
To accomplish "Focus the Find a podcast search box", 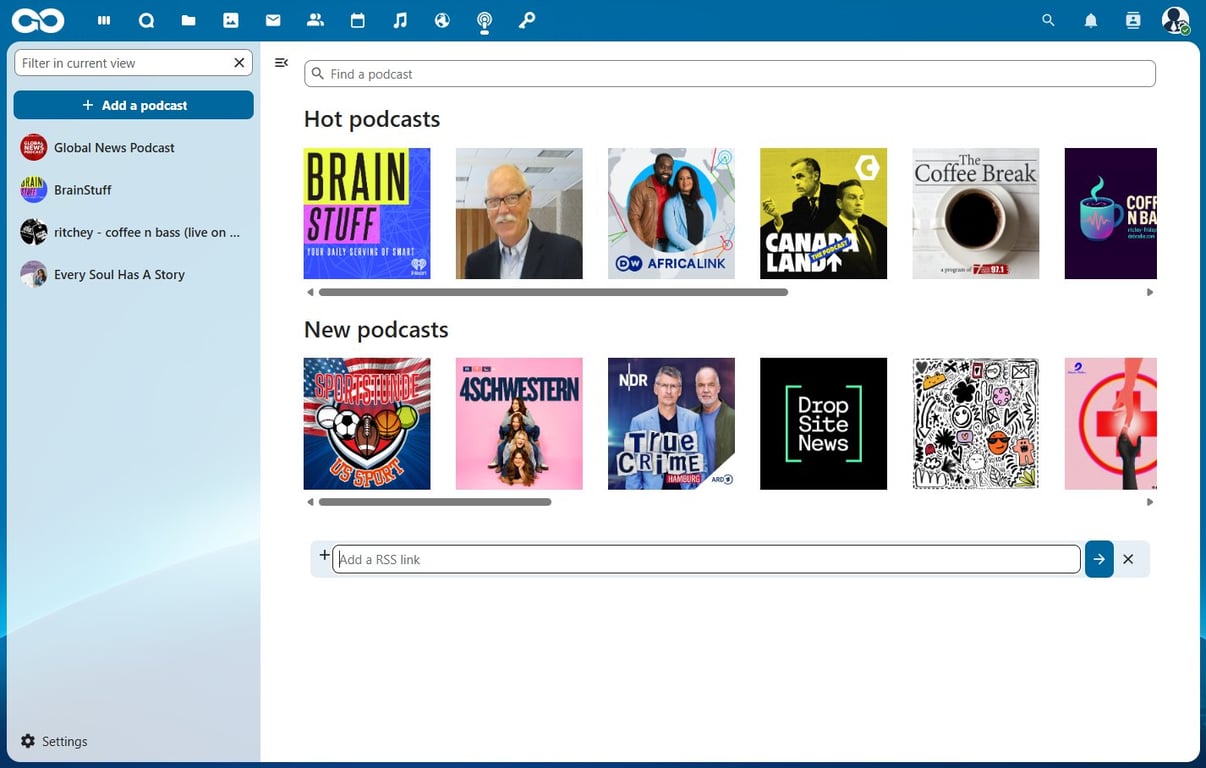I will coord(730,74).
